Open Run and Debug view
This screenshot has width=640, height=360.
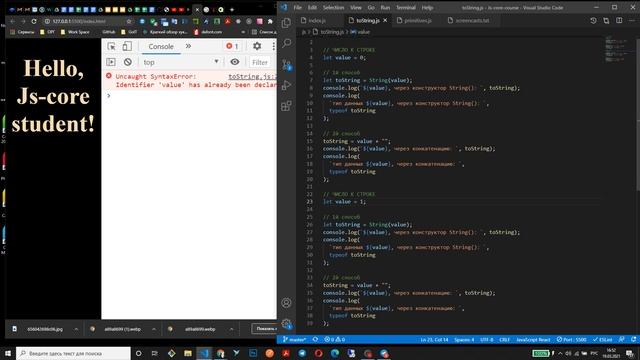(x=287, y=85)
